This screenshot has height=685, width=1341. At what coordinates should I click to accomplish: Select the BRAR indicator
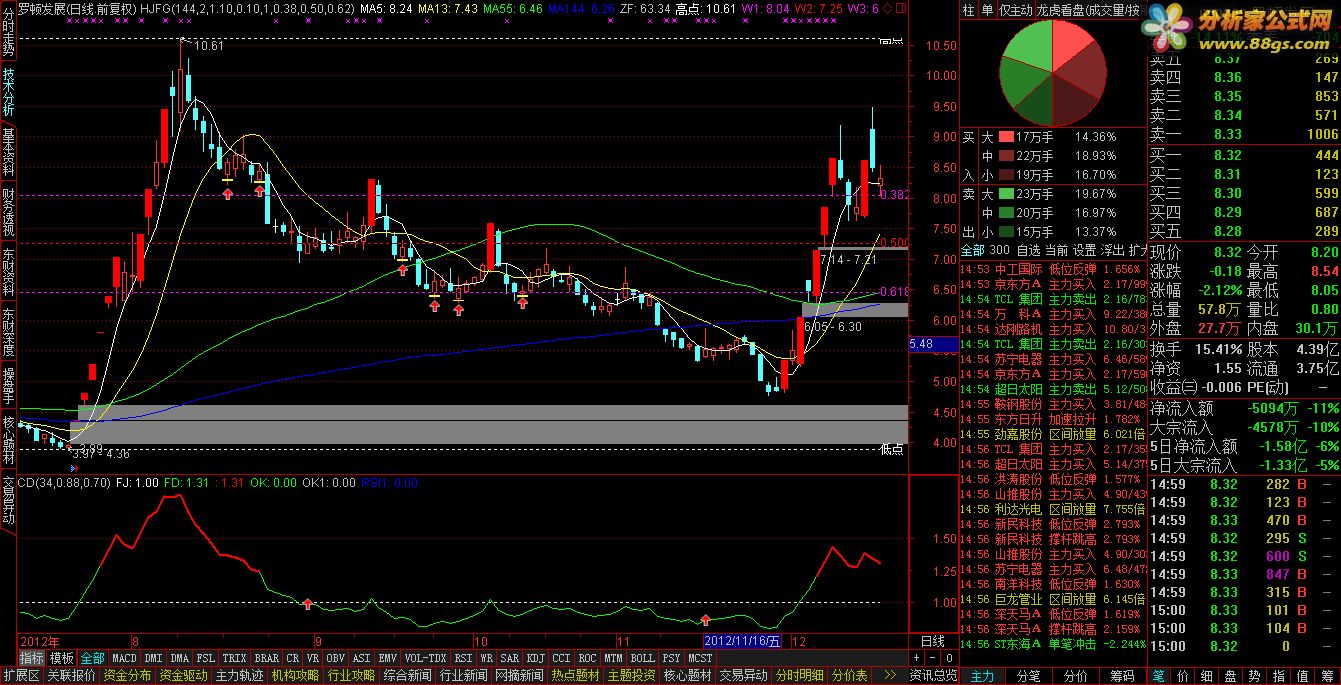pos(266,659)
